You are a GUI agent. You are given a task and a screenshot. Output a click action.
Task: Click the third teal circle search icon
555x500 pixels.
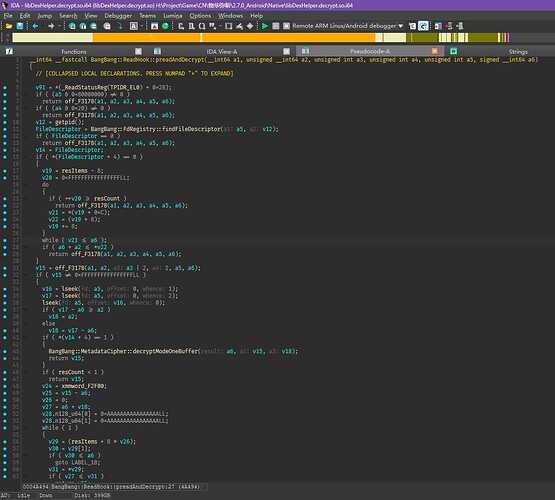click(93, 26)
